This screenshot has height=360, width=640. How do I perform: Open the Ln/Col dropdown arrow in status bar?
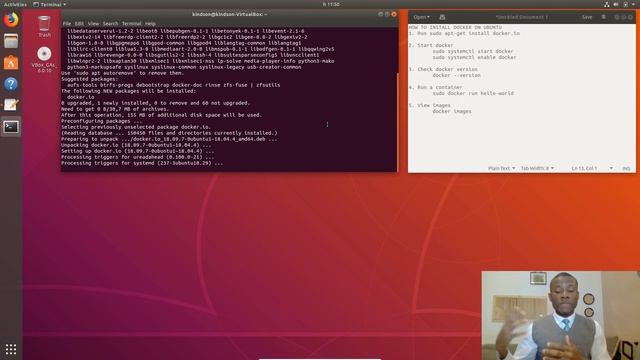(x=611, y=168)
